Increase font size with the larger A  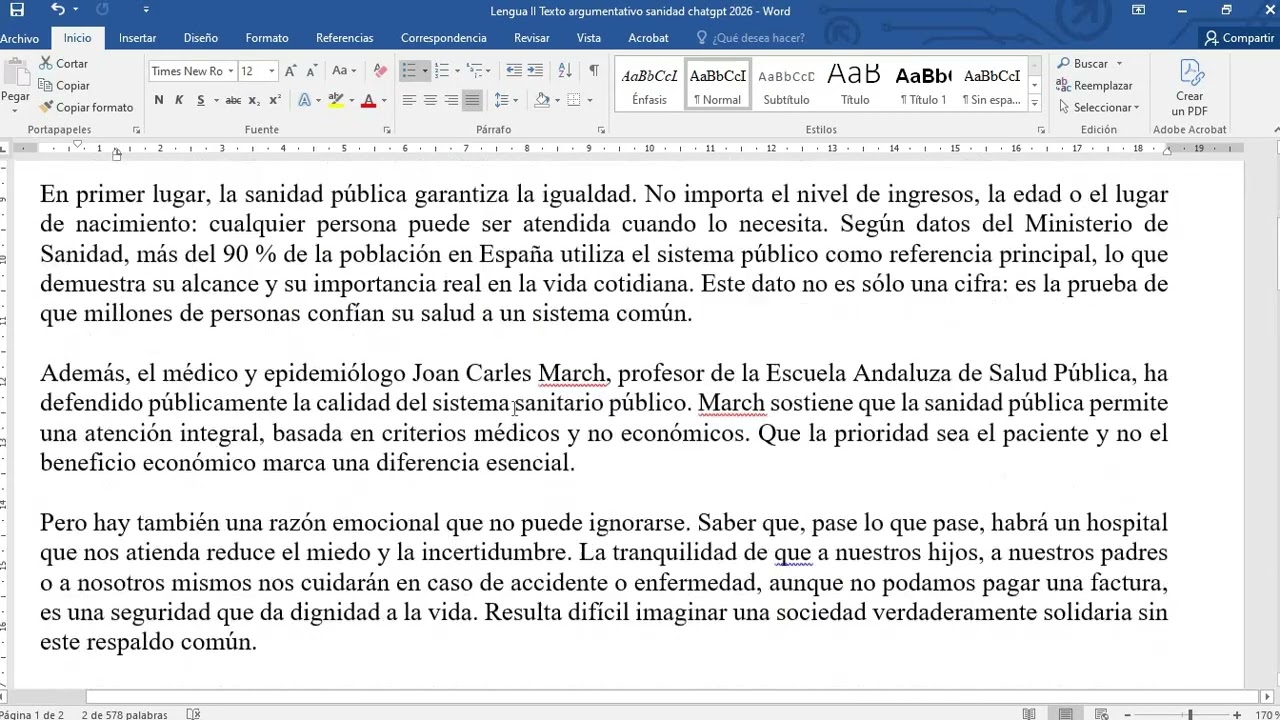tap(290, 71)
